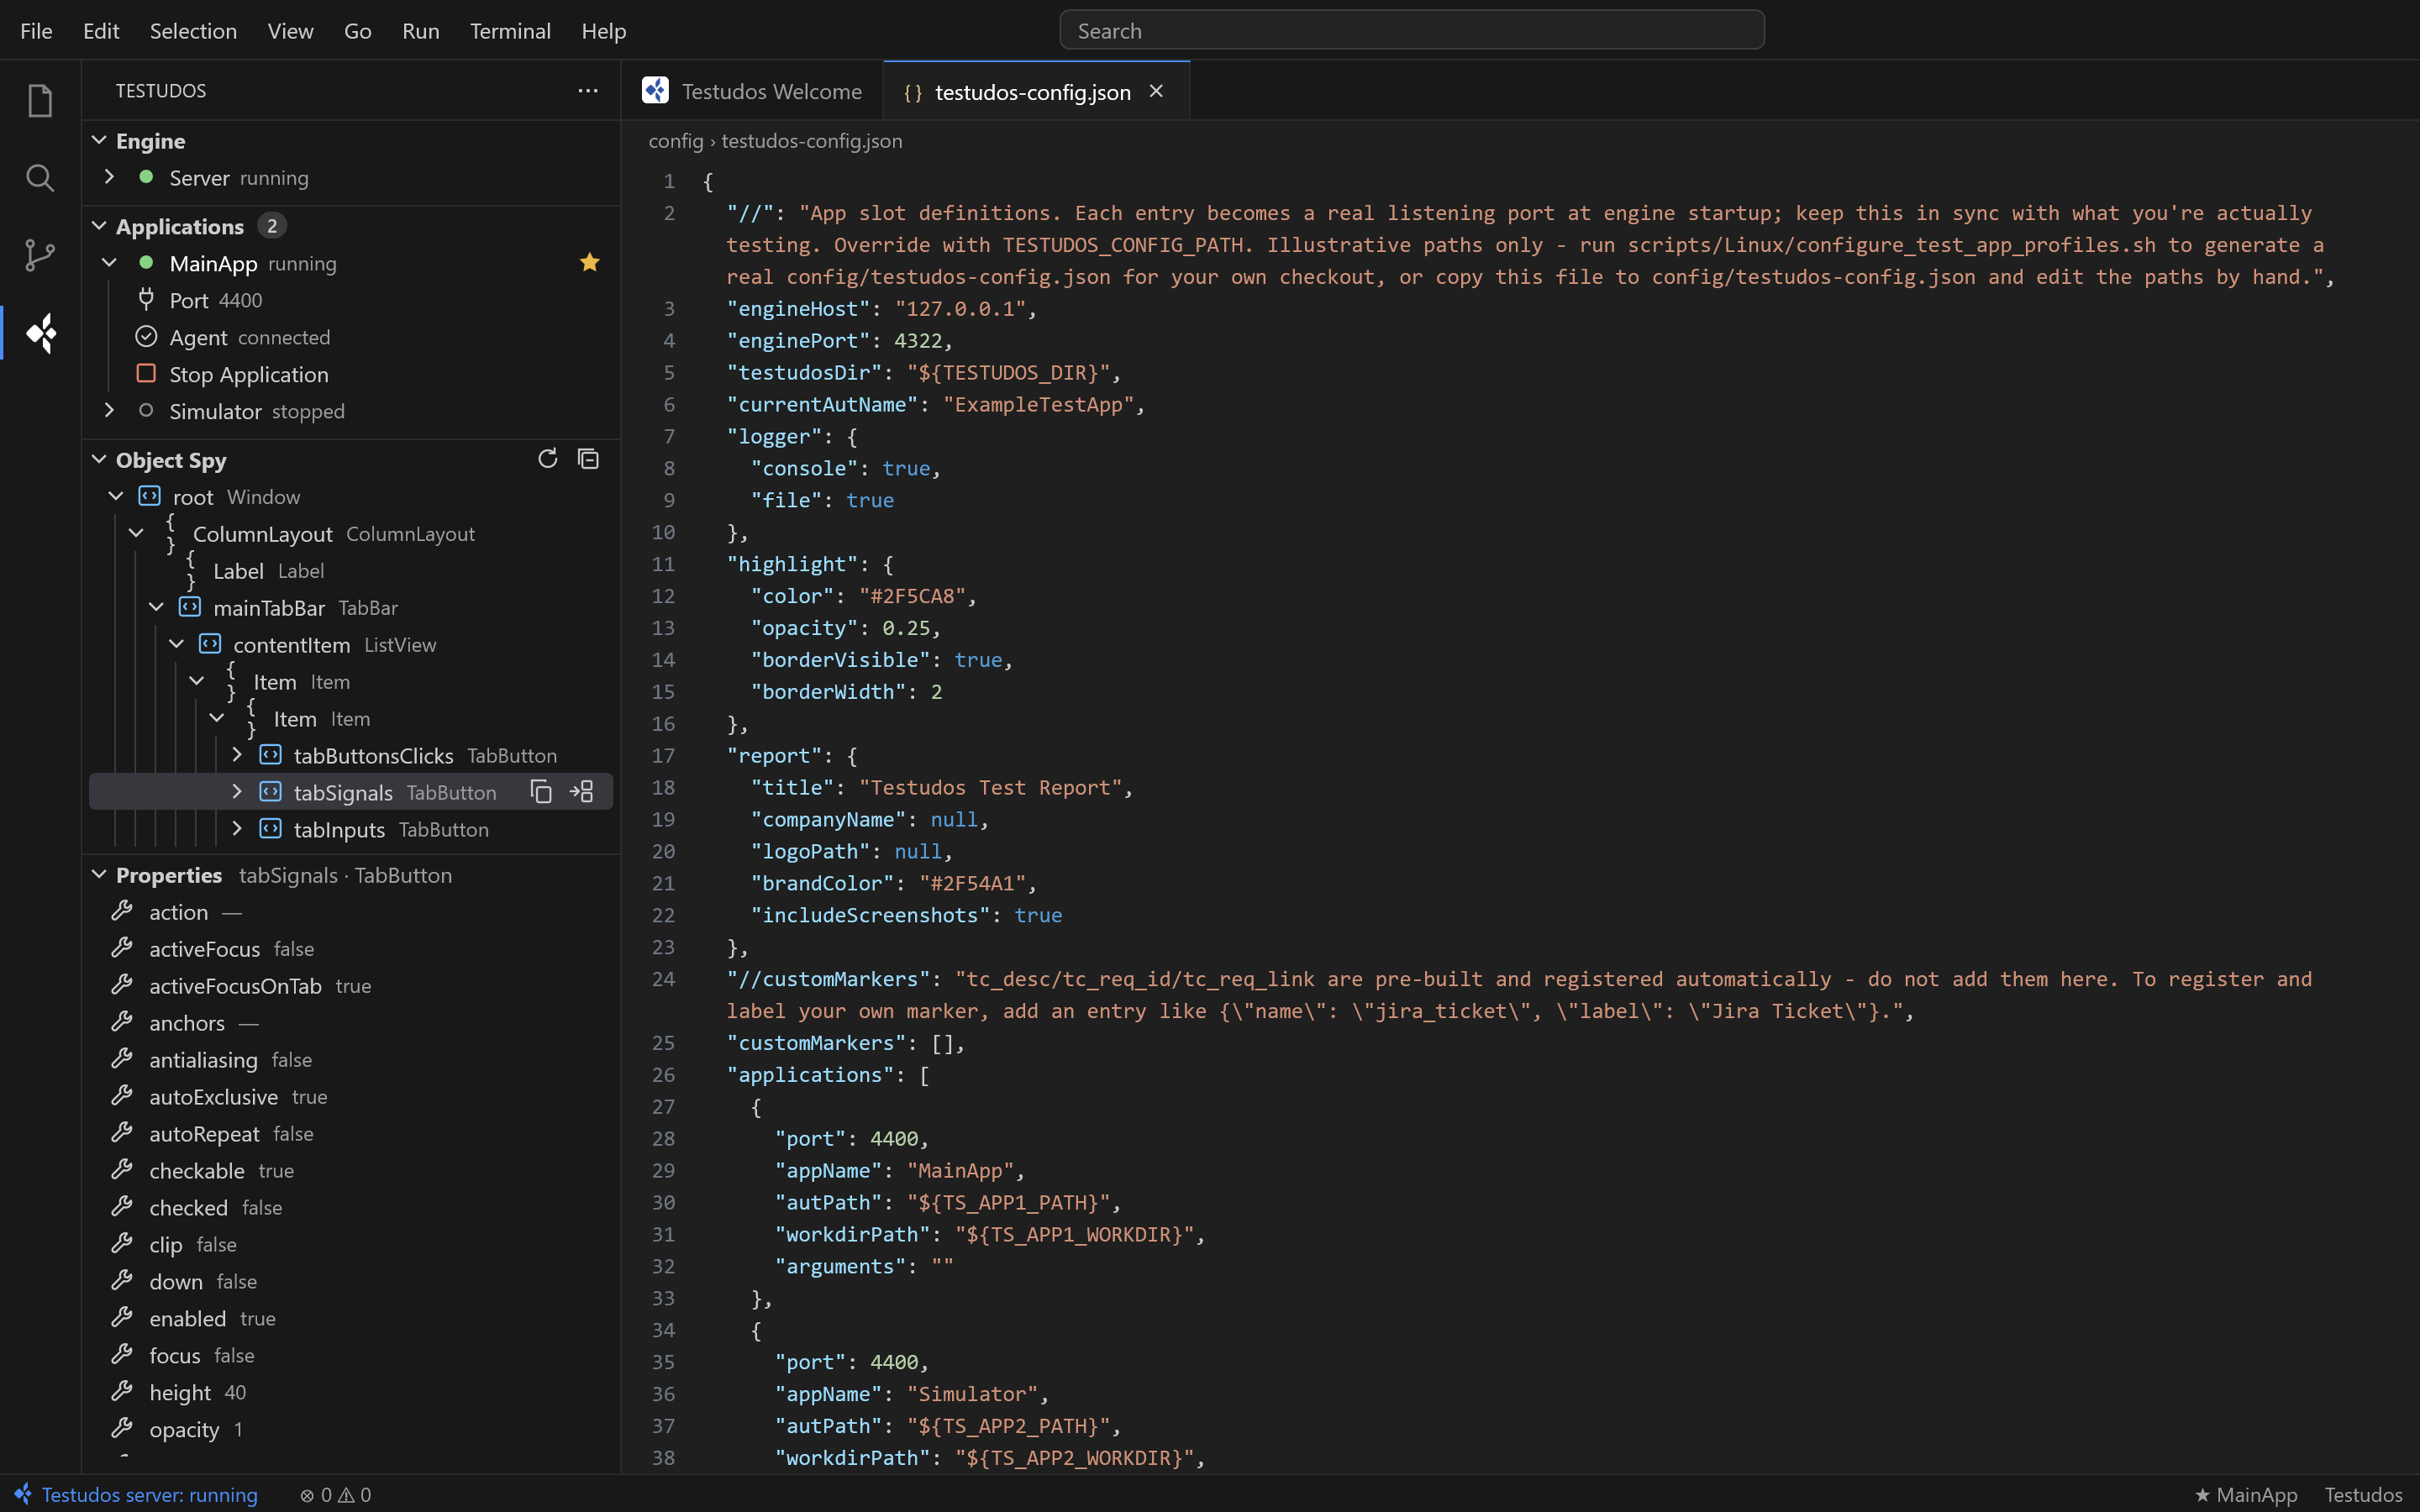This screenshot has height=1512, width=2420.
Task: Click the tabInputs object icon
Action: click(x=270, y=829)
